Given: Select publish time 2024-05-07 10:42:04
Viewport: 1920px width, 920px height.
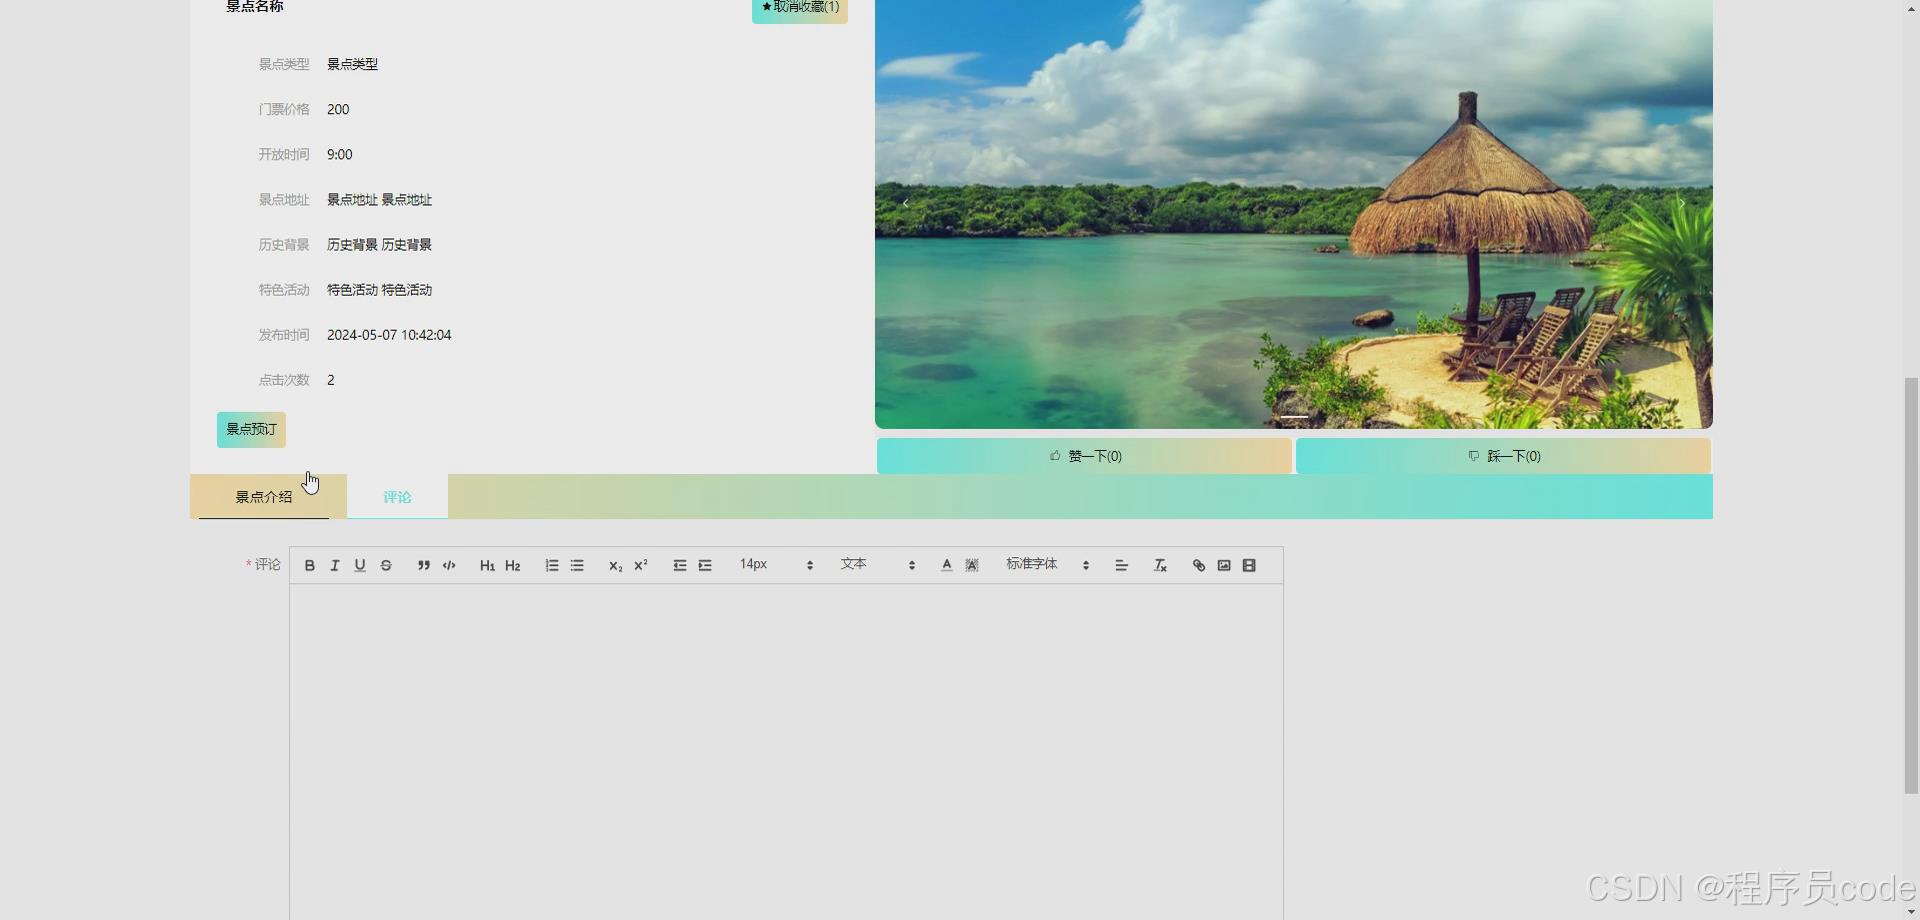Looking at the screenshot, I should (x=389, y=335).
